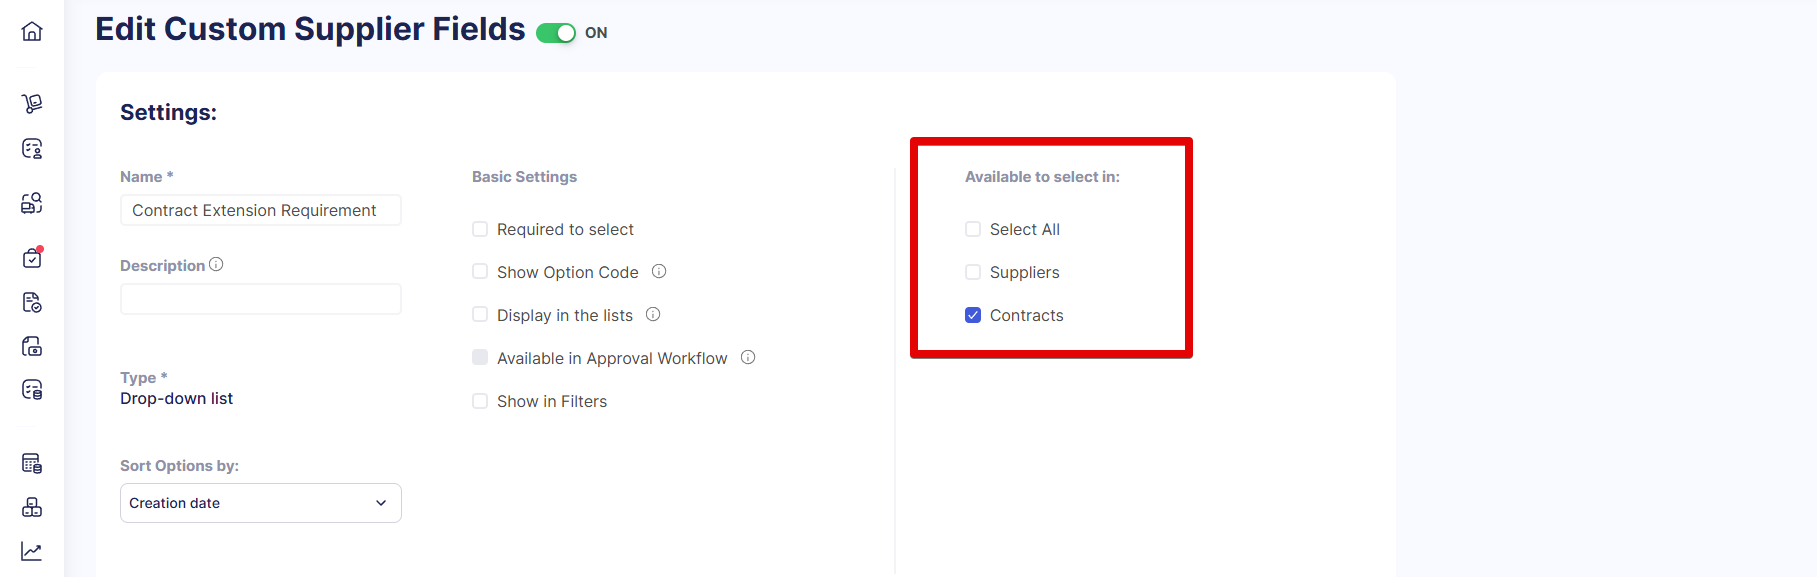Tick the Select All checkbox
This screenshot has height=577, width=1817.
coord(973,229)
